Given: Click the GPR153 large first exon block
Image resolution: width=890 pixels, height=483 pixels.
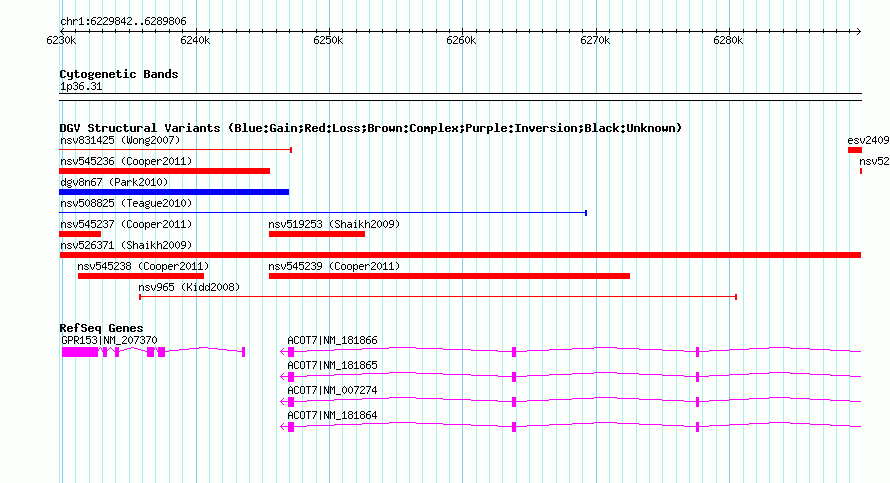Looking at the screenshot, I should [x=80, y=352].
